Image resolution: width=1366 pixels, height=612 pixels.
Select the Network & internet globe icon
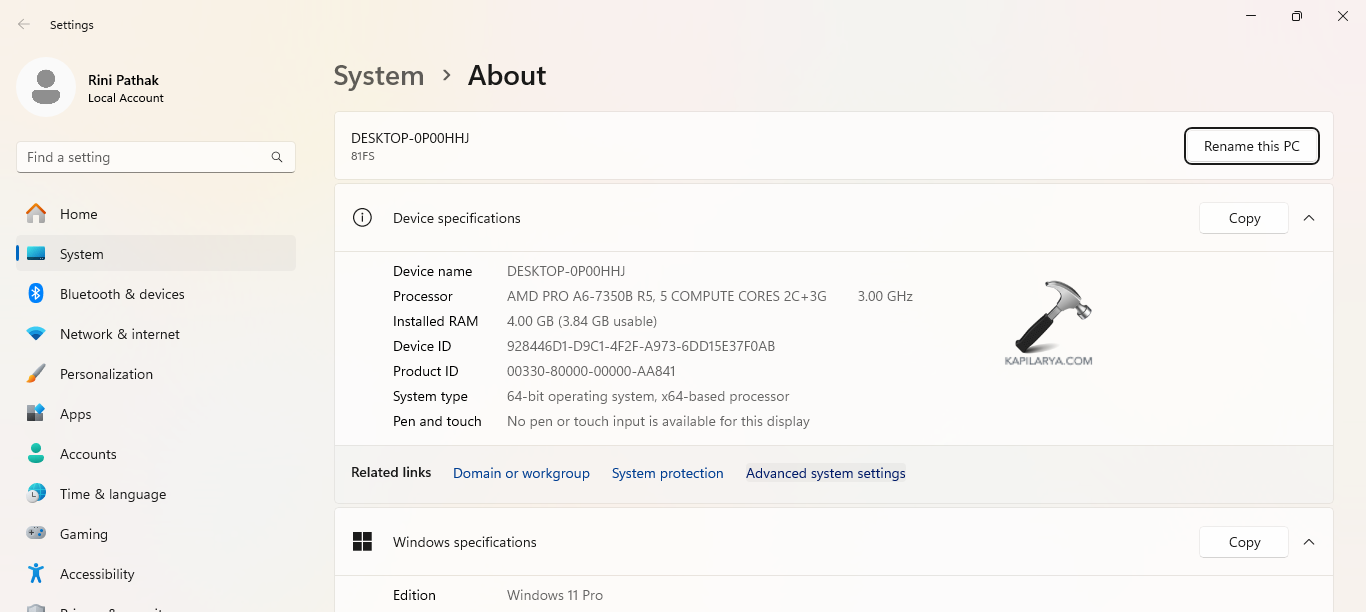(36, 333)
